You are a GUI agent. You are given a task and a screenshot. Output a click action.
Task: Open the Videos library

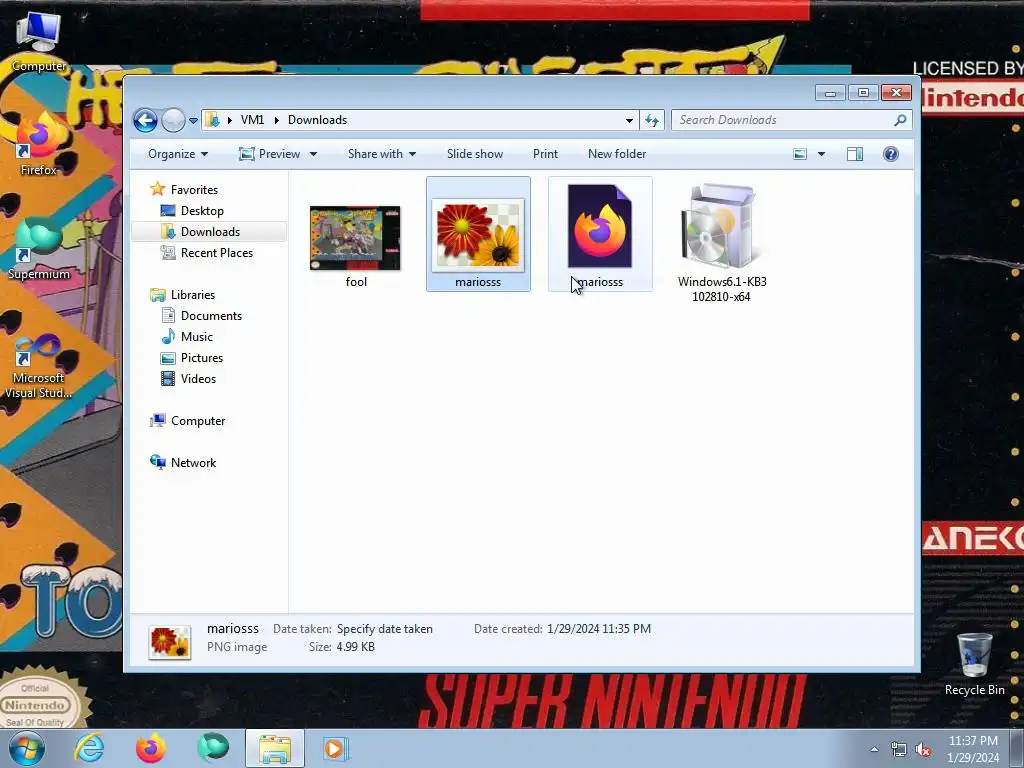coord(198,379)
